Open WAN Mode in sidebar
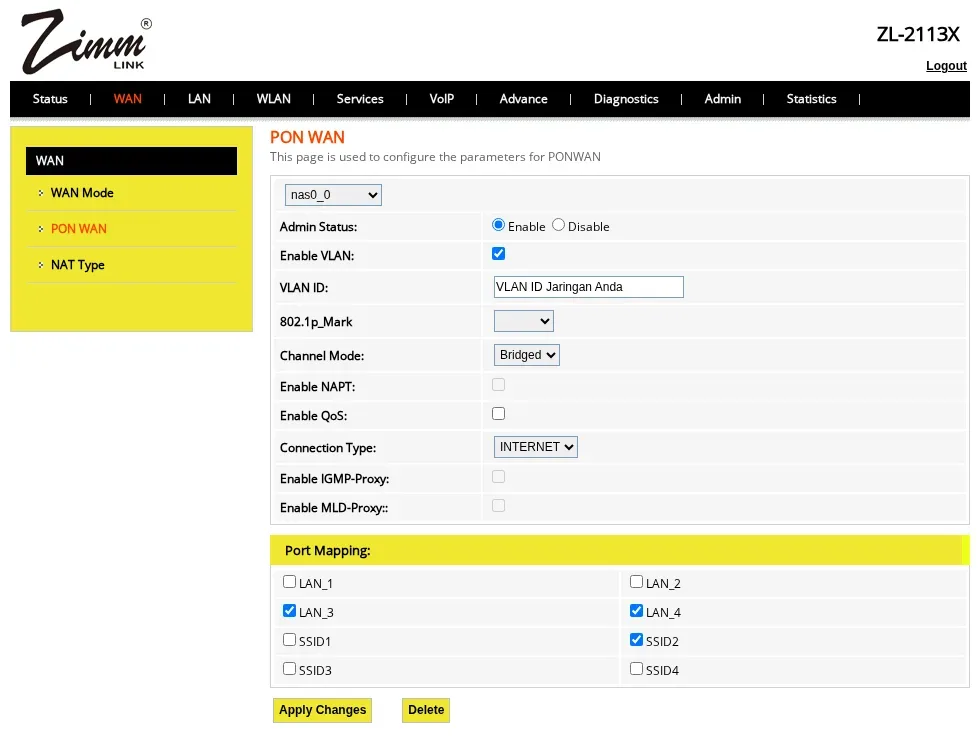980x752 pixels. coord(82,193)
